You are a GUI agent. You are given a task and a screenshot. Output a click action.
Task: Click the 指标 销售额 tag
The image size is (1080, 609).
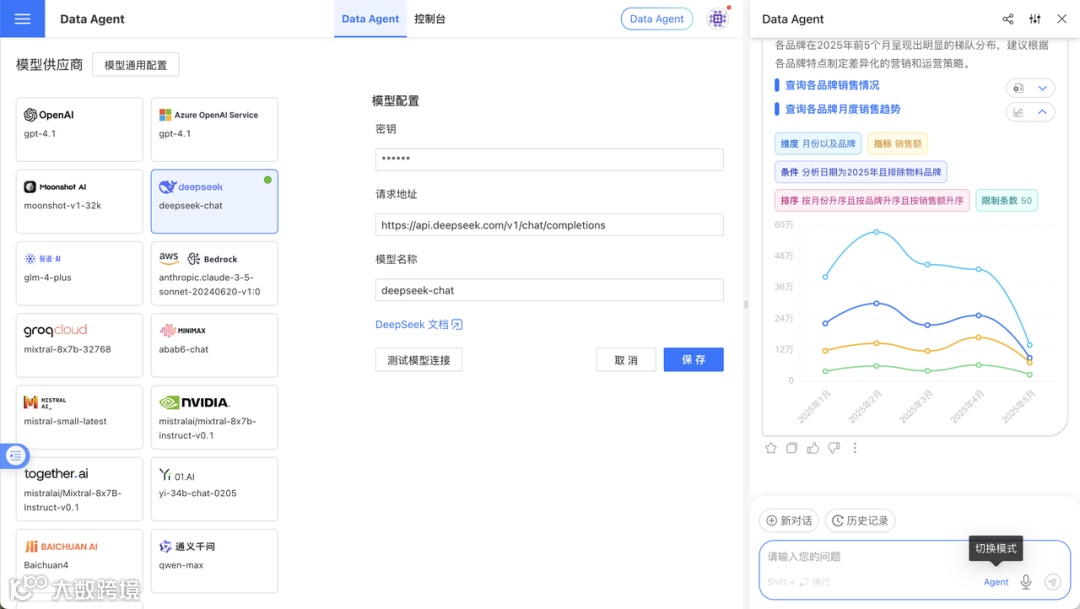point(897,143)
